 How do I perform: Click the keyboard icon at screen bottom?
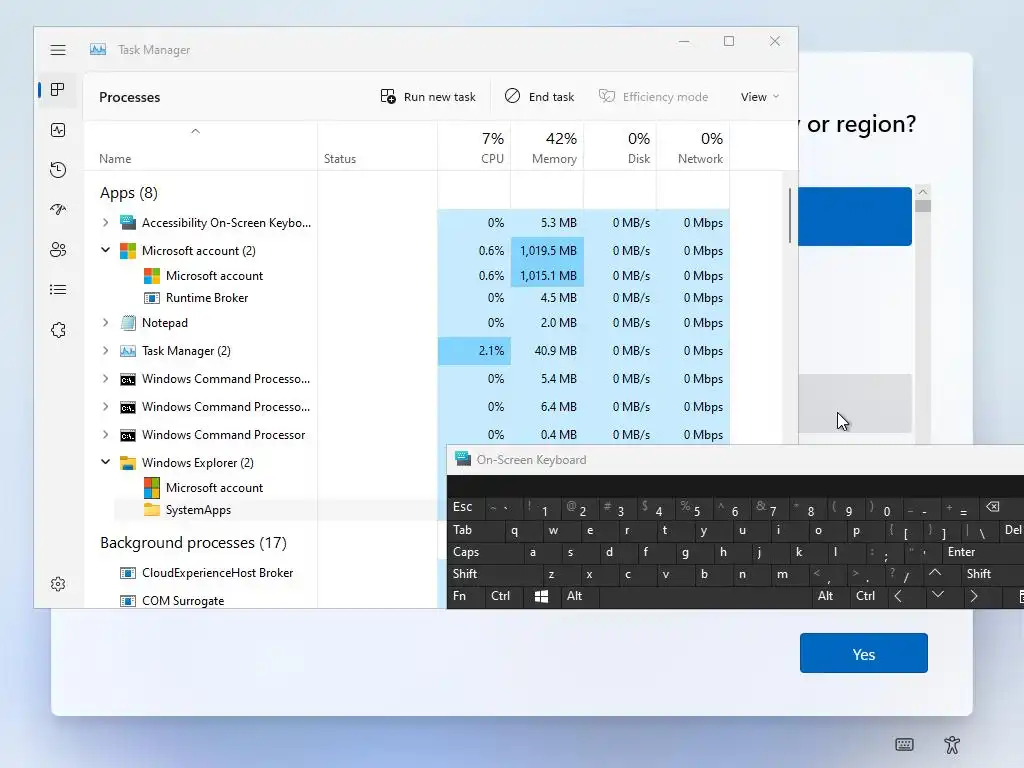[904, 744]
